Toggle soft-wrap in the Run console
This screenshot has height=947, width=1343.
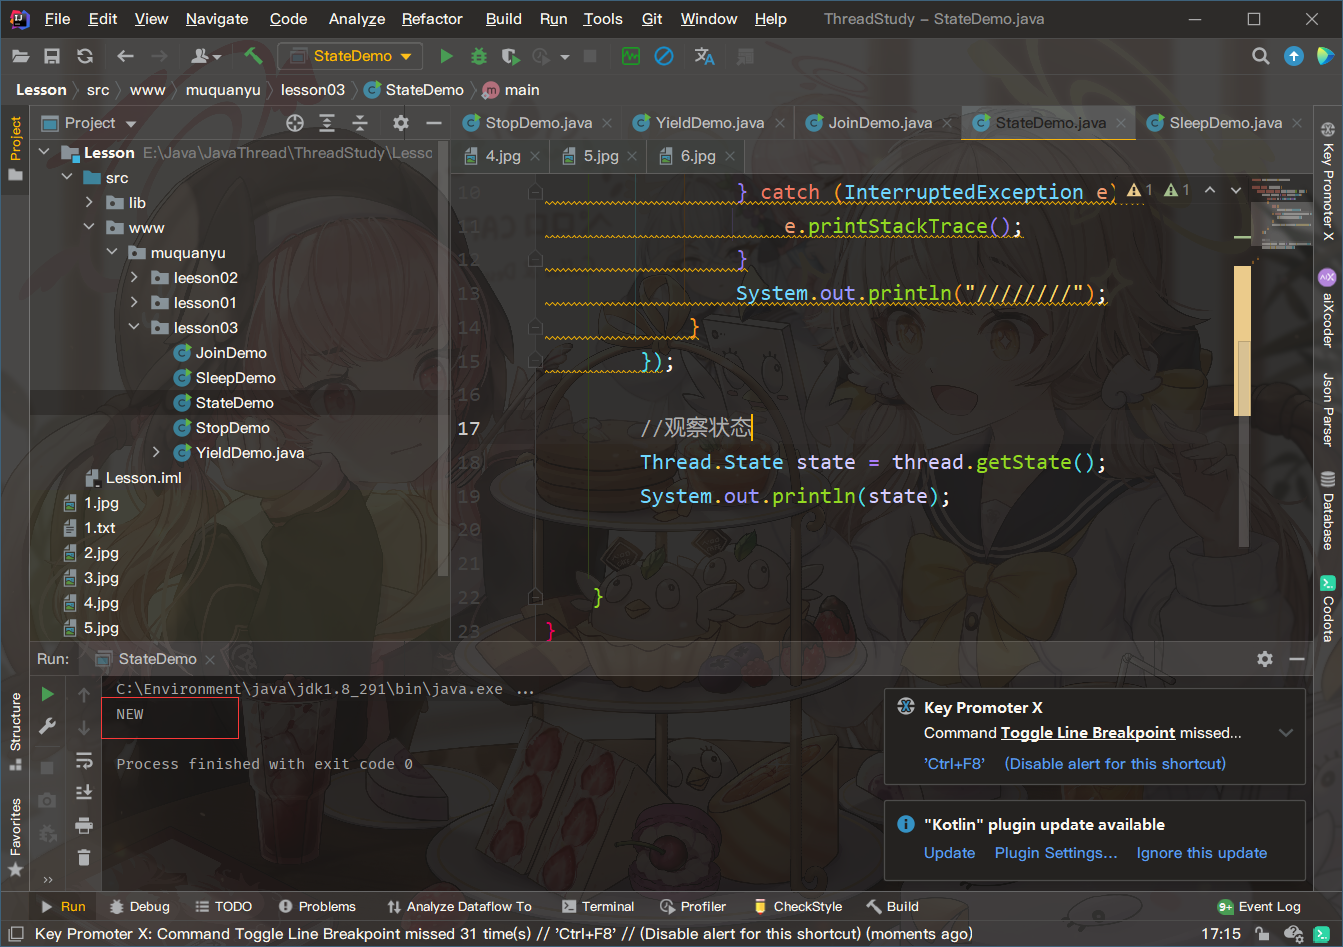[84, 761]
